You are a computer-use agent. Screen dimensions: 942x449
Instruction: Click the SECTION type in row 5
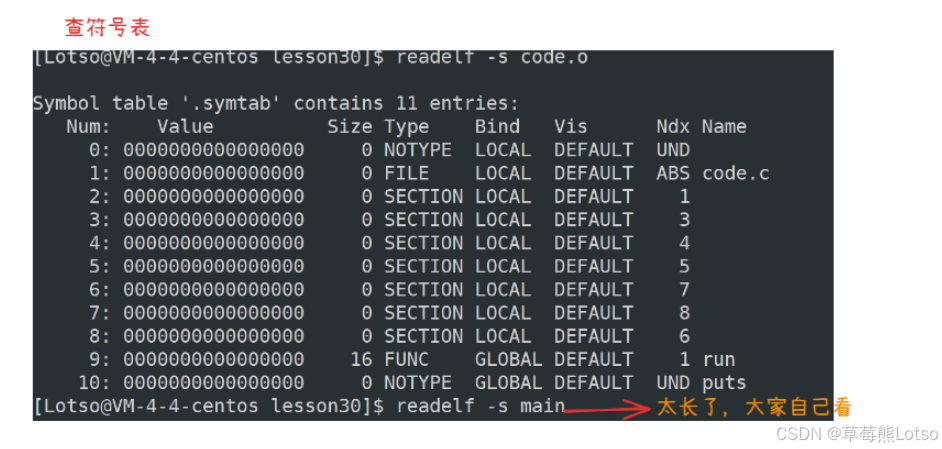[x=424, y=266]
